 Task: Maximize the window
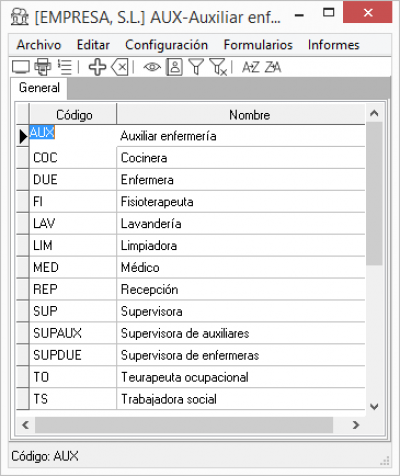pyautogui.click(x=329, y=13)
